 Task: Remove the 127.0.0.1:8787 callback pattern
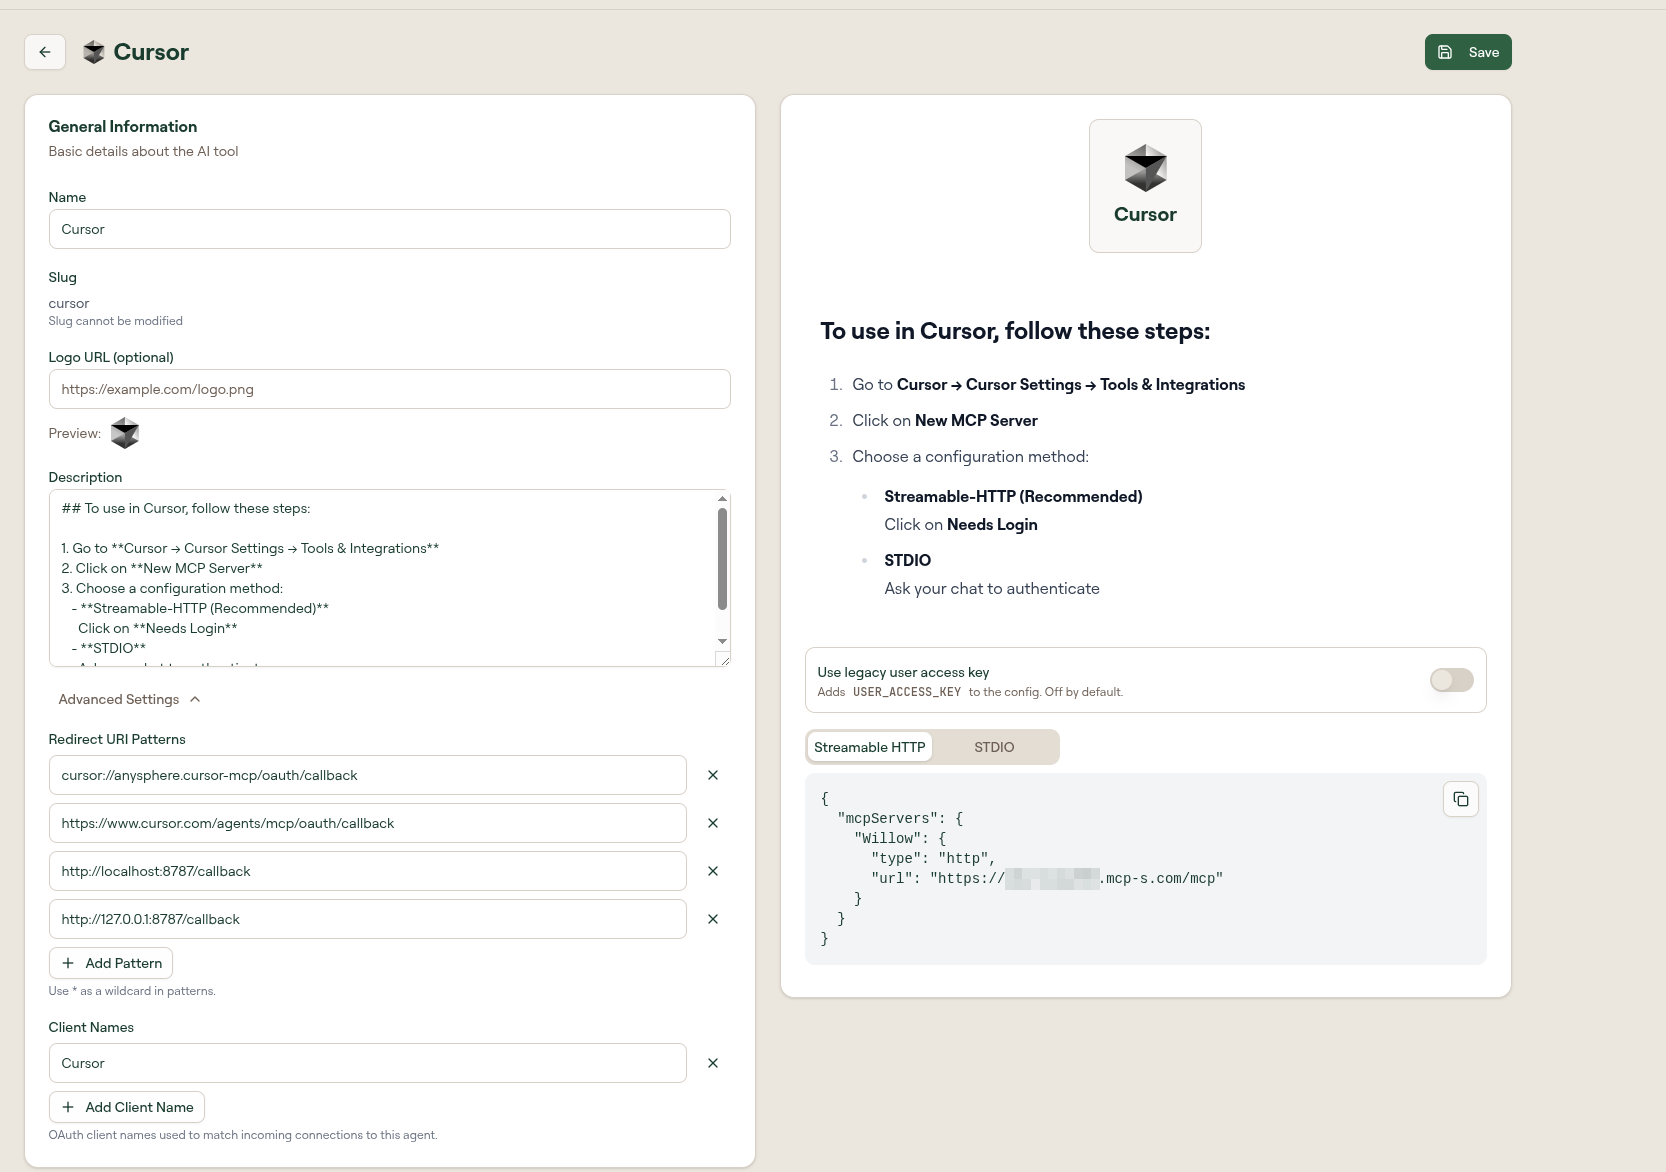(713, 919)
